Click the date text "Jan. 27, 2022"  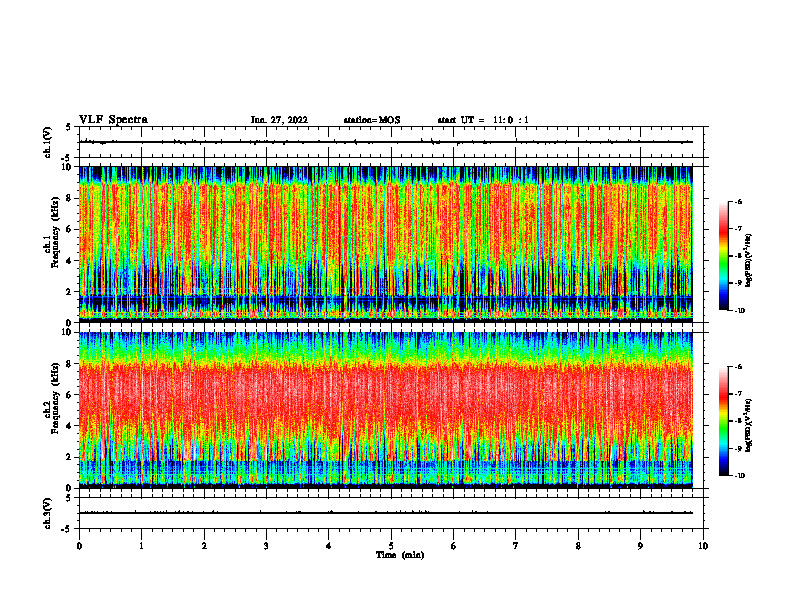(x=279, y=120)
